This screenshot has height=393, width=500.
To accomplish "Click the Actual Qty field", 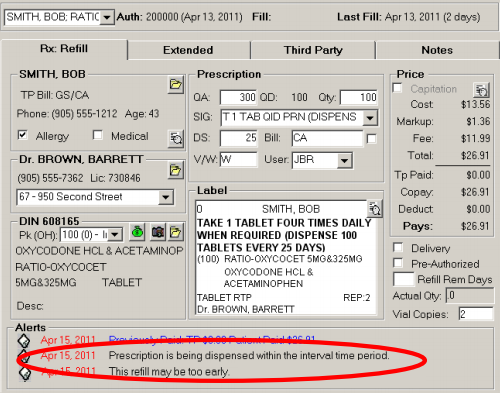I will click(470, 296).
